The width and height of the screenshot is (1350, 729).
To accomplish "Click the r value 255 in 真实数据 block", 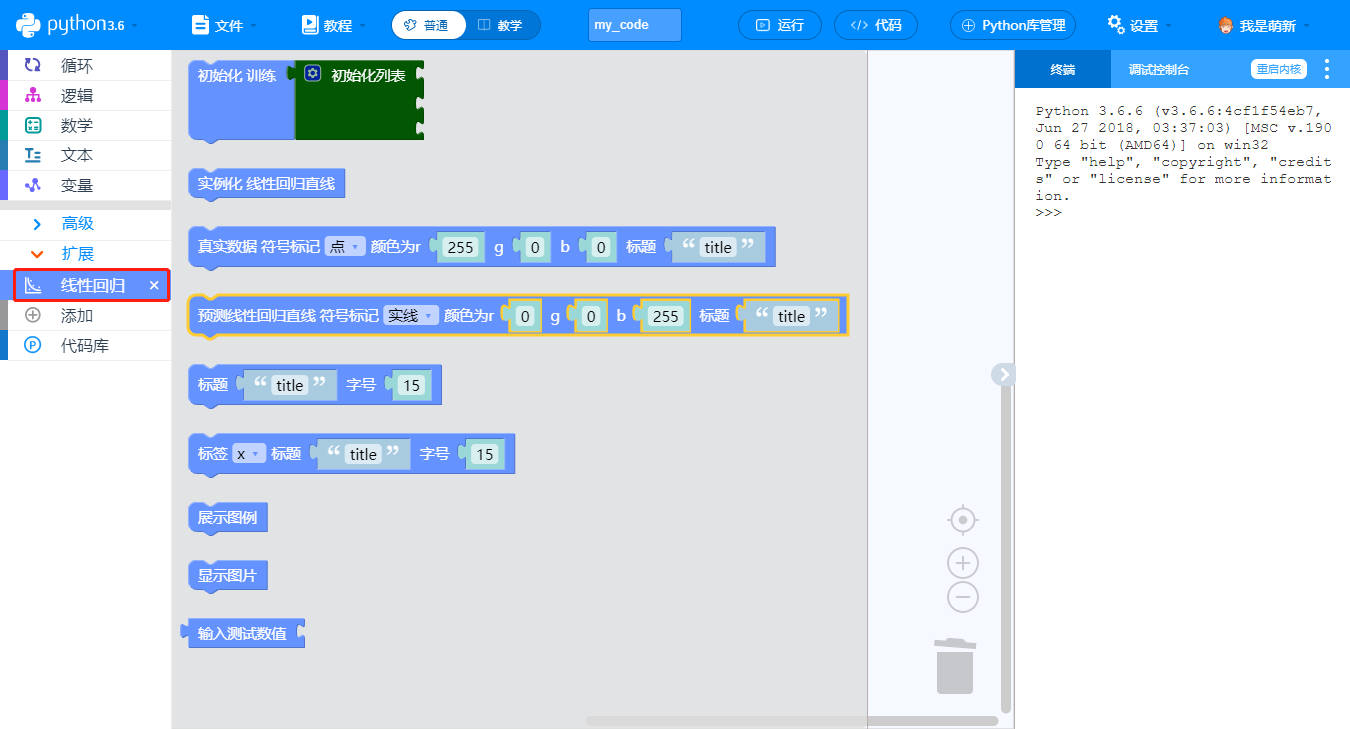I will tap(461, 247).
